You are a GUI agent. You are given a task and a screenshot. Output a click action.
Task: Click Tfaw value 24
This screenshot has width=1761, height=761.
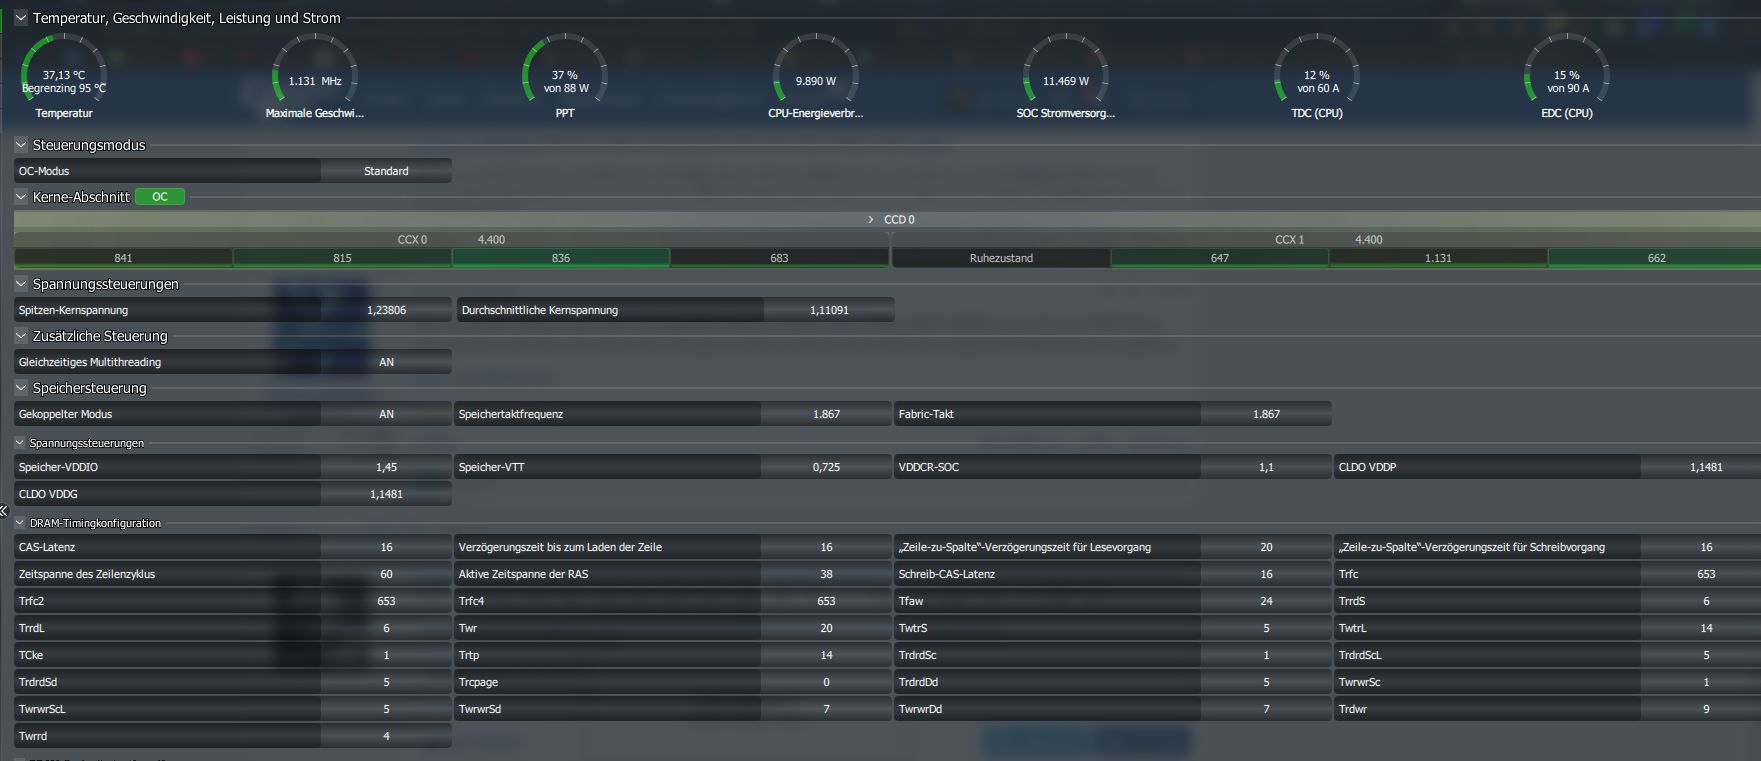[x=1266, y=601]
